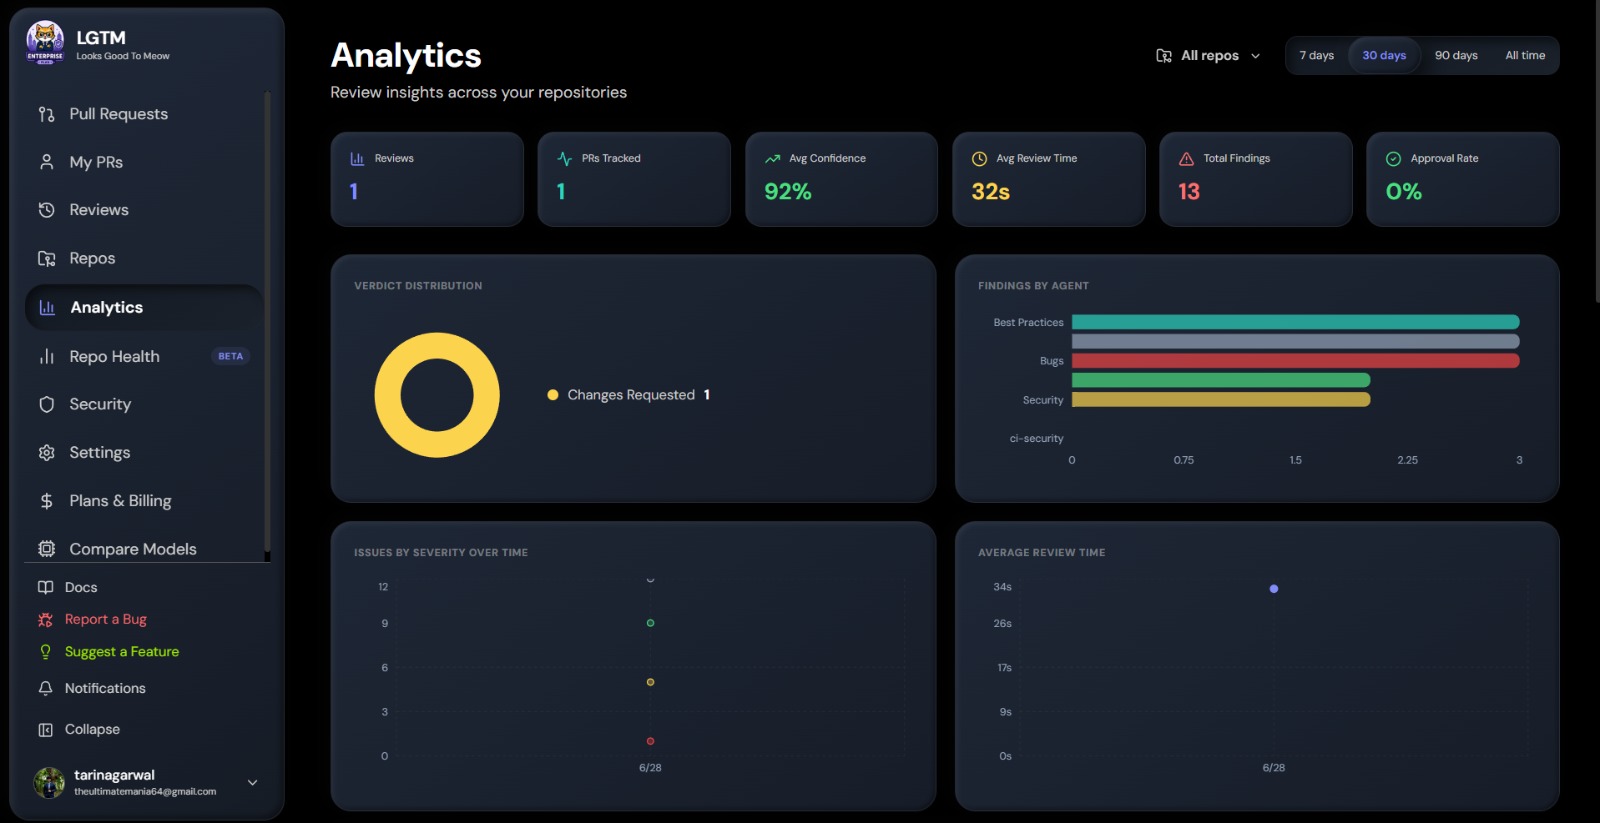Click the Notifications bell icon
Image resolution: width=1600 pixels, height=823 pixels.
pos(45,688)
